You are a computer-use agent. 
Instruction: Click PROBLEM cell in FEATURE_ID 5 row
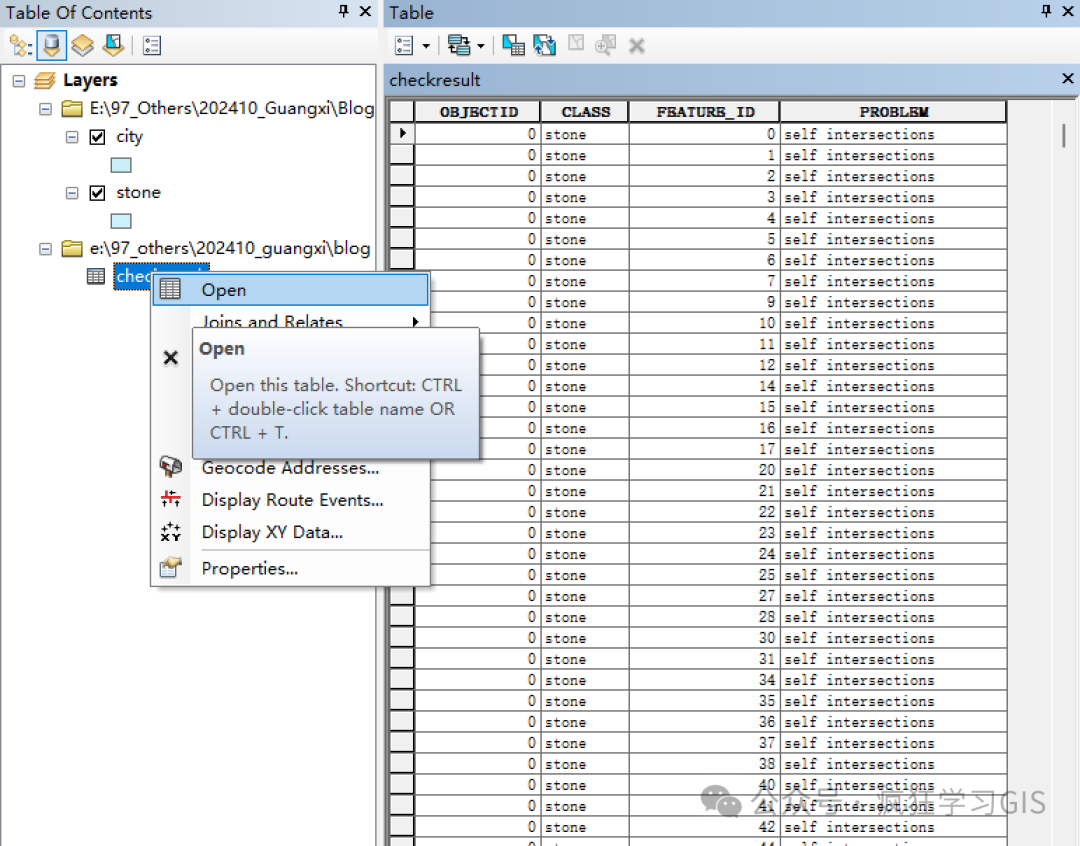click(893, 239)
